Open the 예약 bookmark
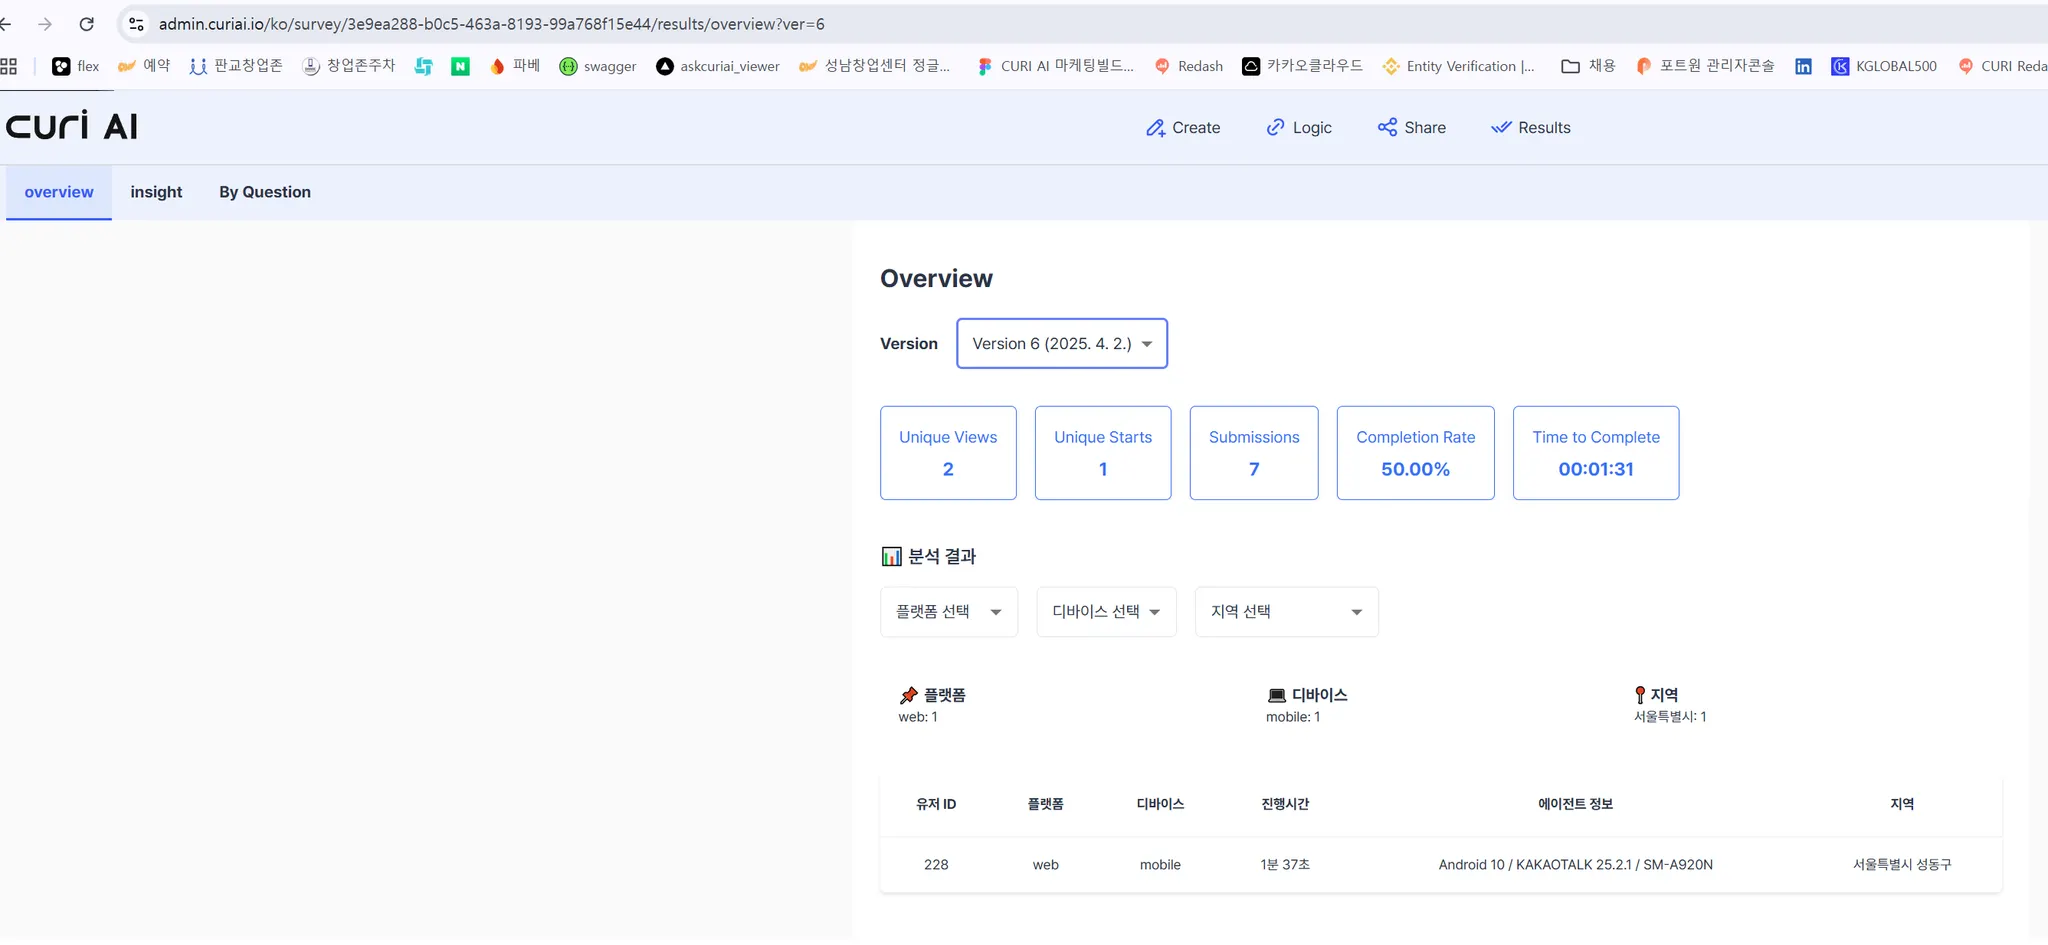Viewport: 2048px width, 945px height. click(x=144, y=66)
